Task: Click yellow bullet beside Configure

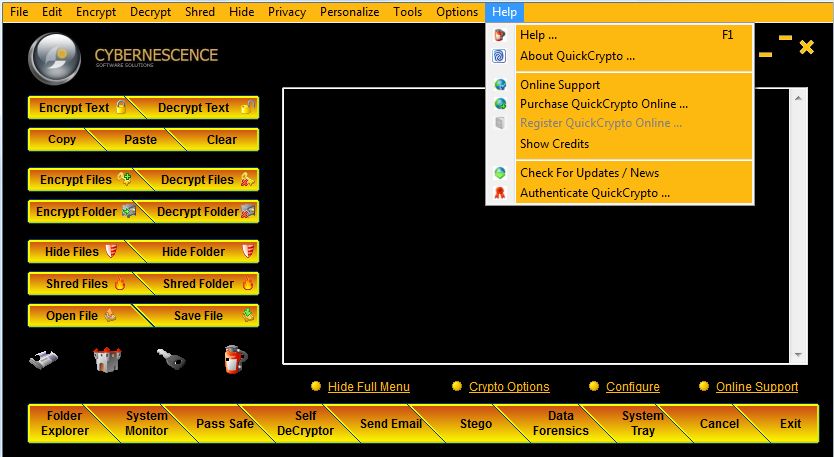Action: tap(594, 386)
